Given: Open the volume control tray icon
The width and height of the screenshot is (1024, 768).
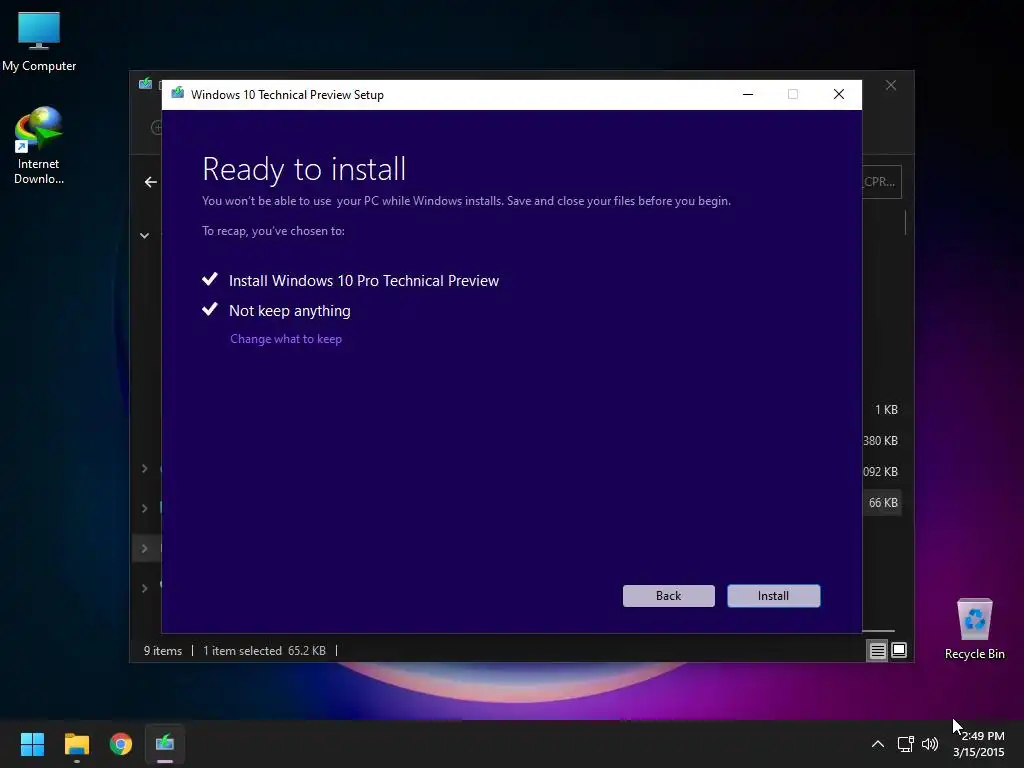Looking at the screenshot, I should coord(930,744).
